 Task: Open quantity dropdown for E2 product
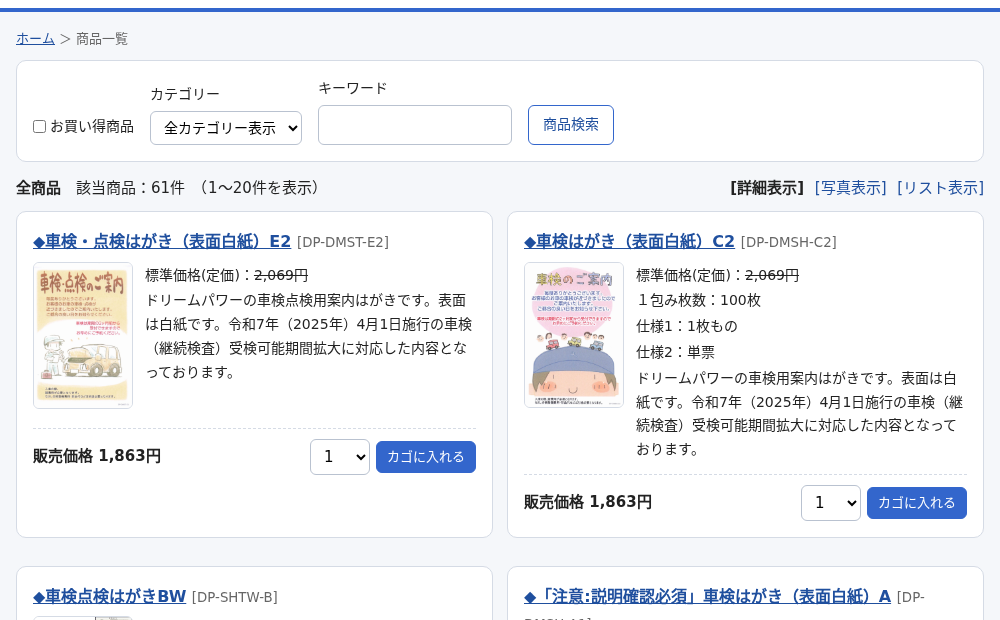pyautogui.click(x=340, y=457)
